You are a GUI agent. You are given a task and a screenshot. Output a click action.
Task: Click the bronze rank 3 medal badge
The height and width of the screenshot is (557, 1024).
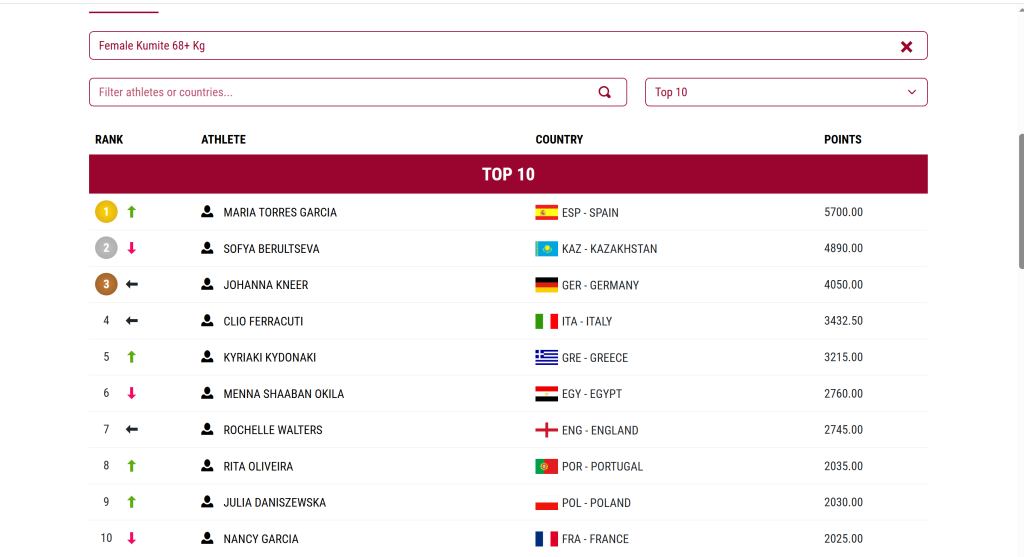[x=106, y=285]
